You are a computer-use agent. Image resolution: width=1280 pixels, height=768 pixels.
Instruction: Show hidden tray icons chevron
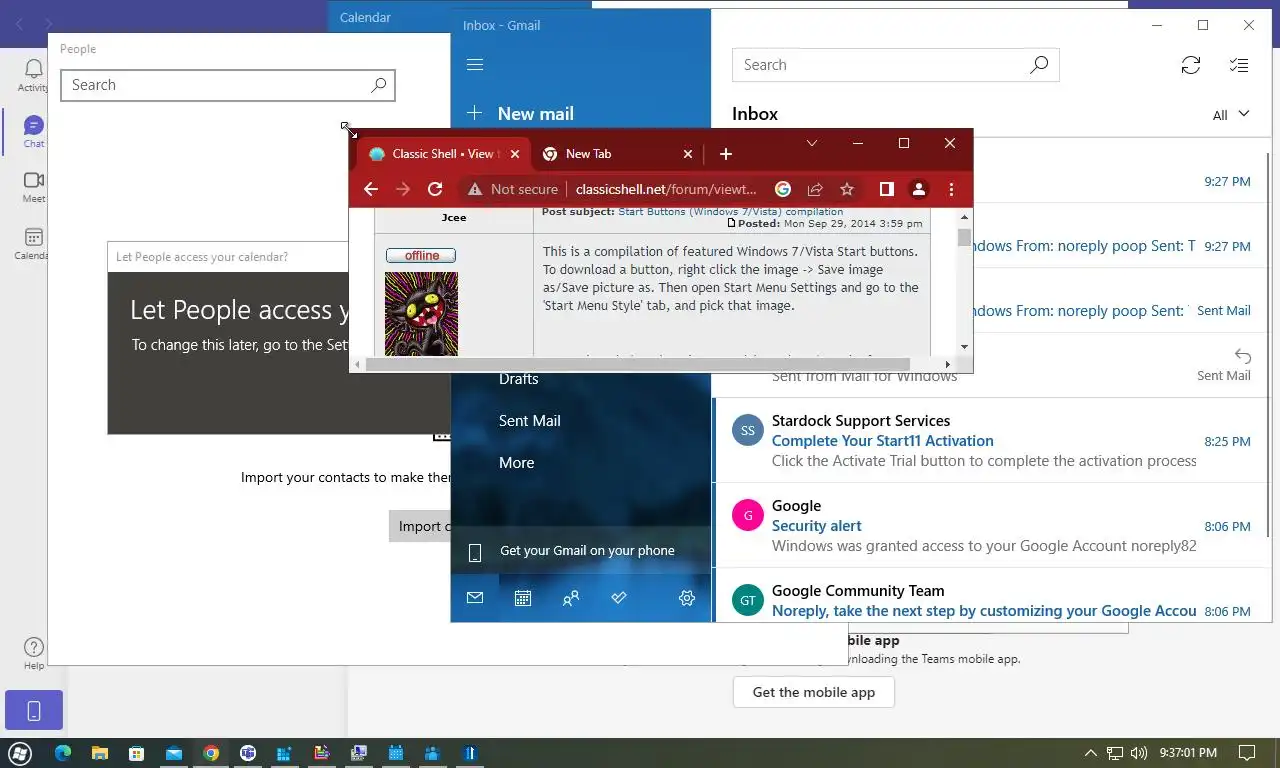pyautogui.click(x=1091, y=753)
